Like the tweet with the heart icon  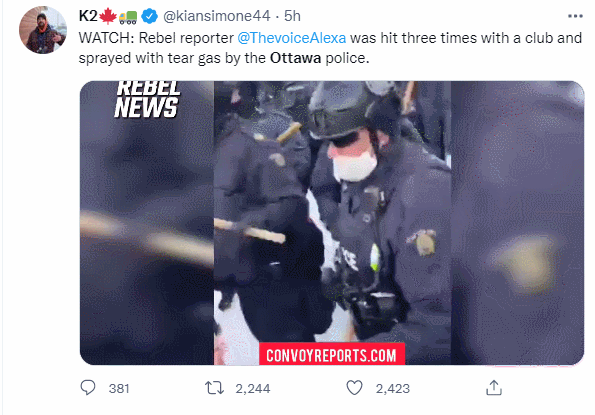click(354, 388)
